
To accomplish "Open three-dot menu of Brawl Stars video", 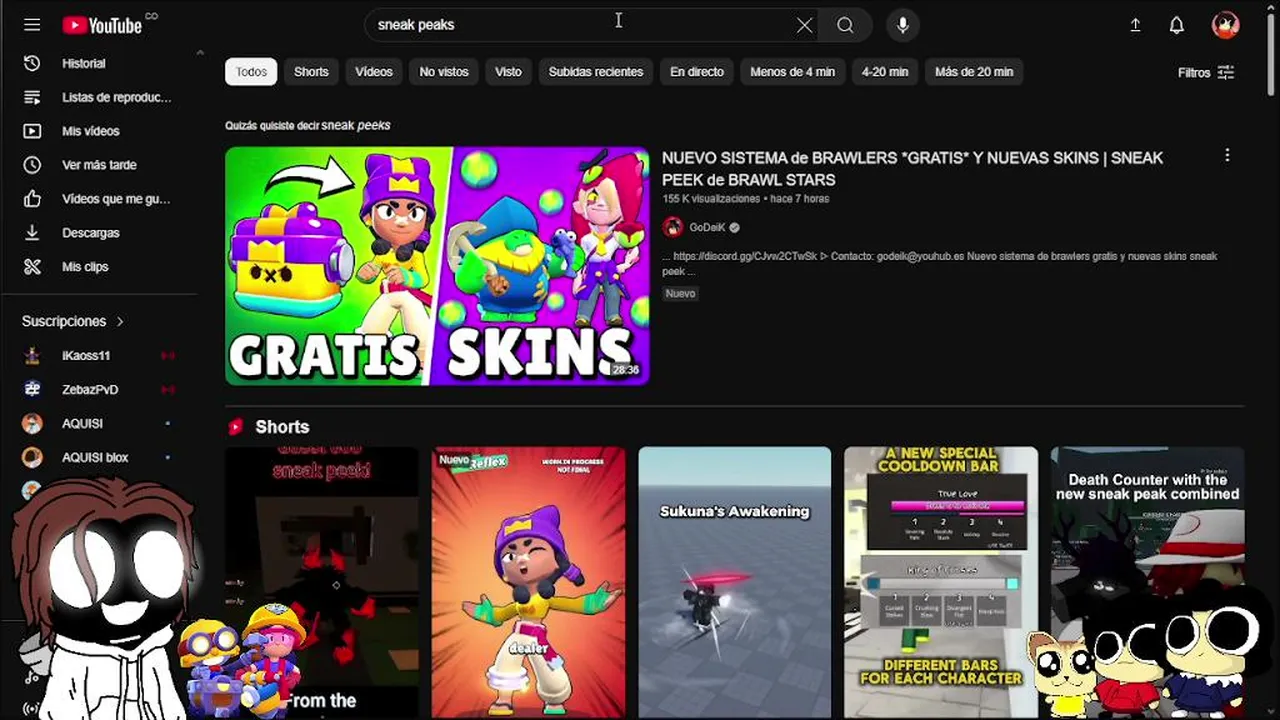I will tap(1227, 156).
